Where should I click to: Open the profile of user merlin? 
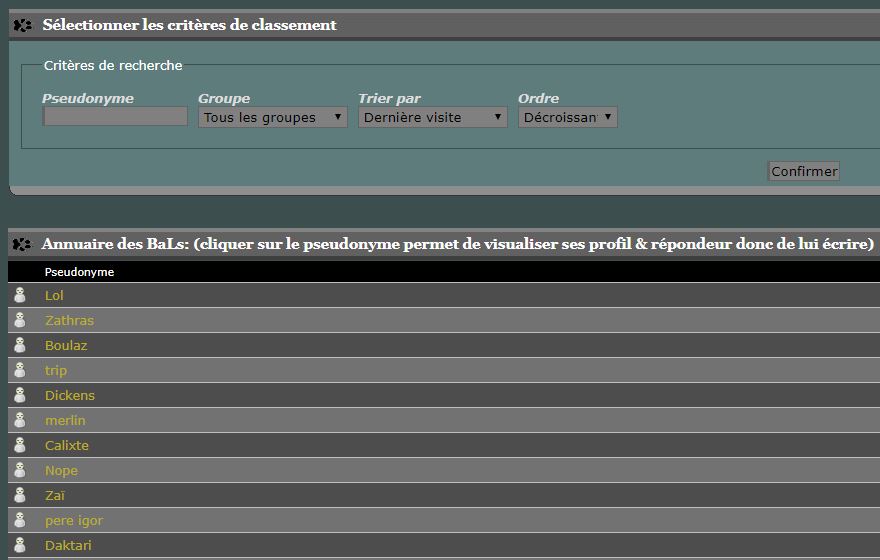tap(65, 420)
